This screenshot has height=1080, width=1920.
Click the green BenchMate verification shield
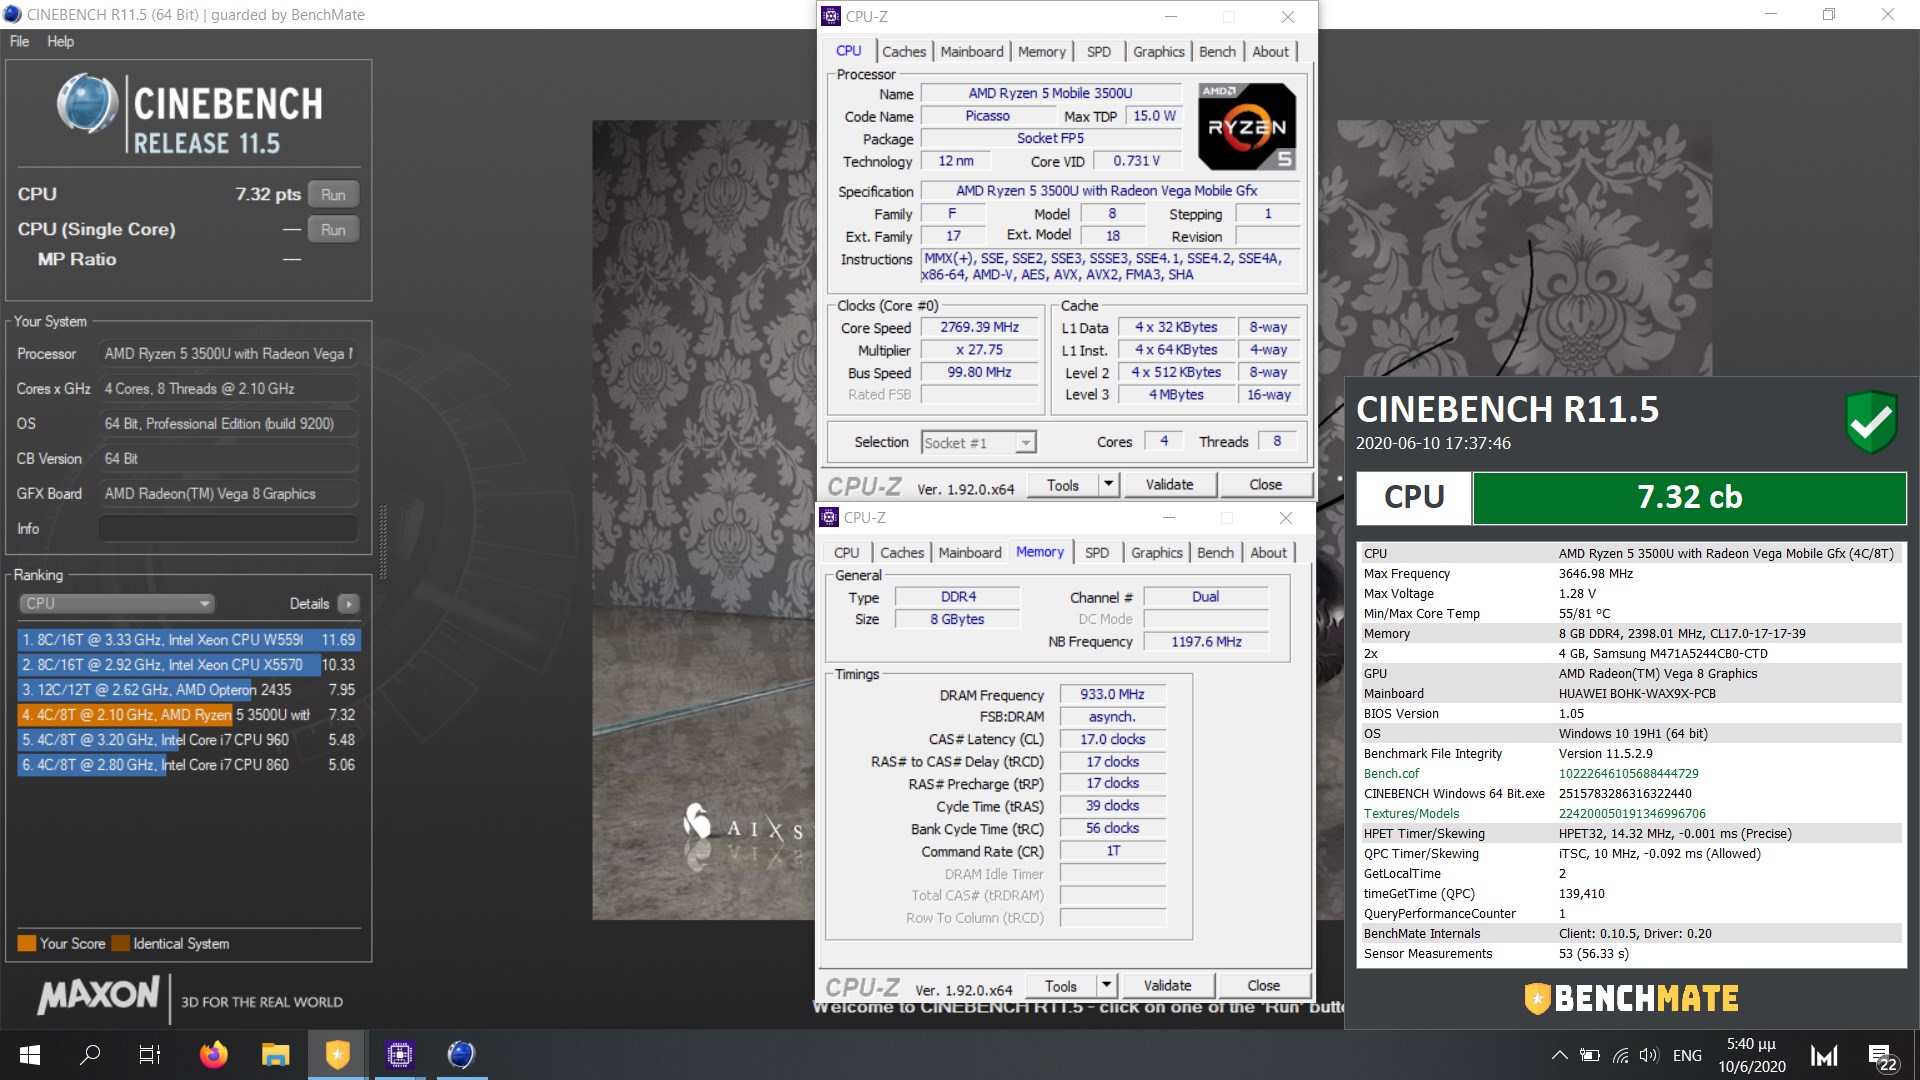(1871, 421)
